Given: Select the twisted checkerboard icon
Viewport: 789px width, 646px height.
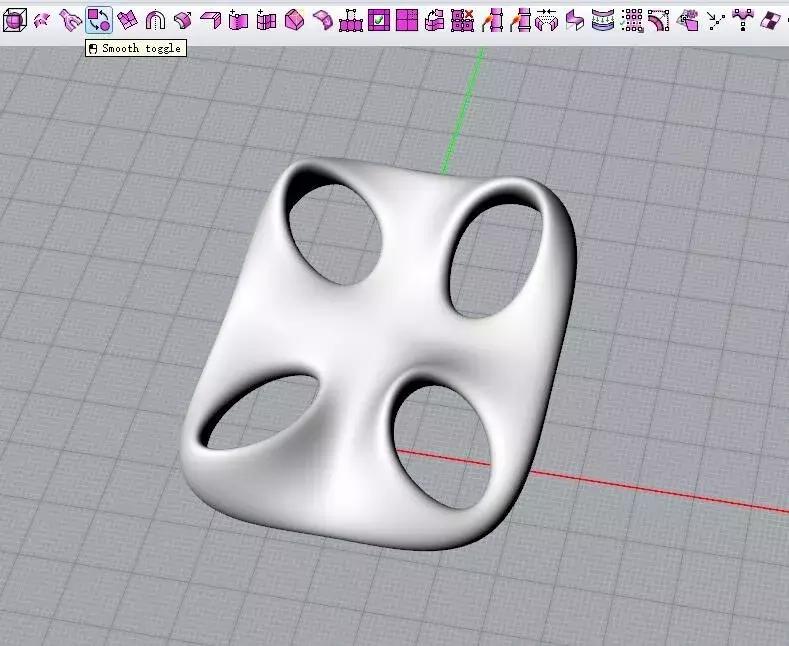Looking at the screenshot, I should point(771,19).
